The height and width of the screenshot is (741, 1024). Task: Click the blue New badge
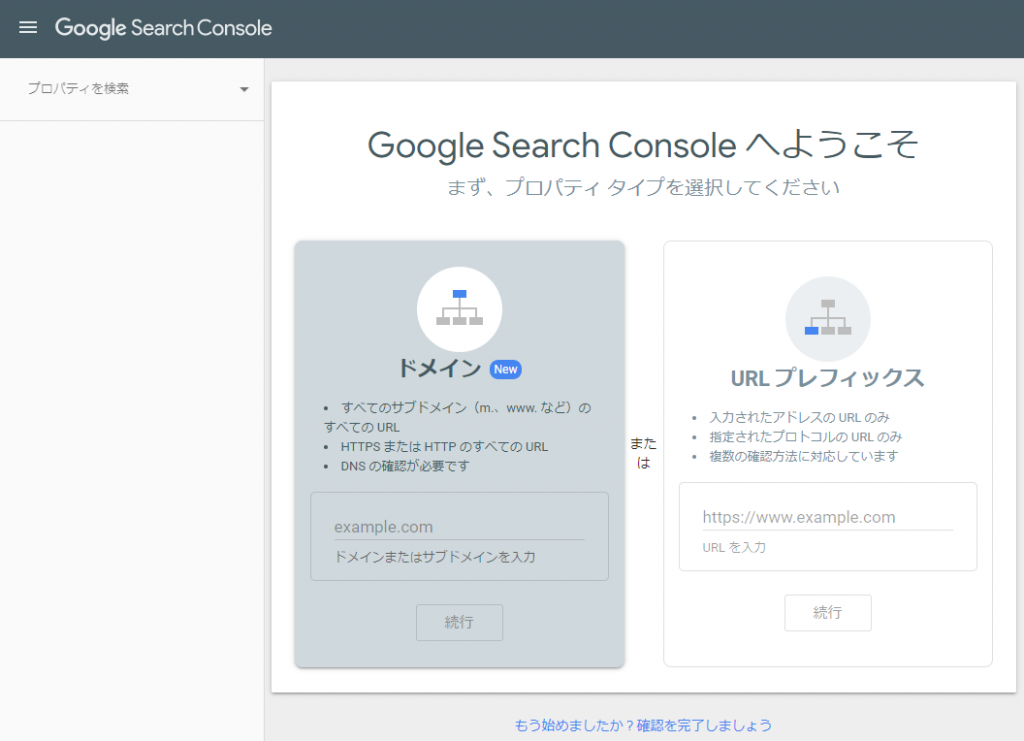pyautogui.click(x=505, y=369)
